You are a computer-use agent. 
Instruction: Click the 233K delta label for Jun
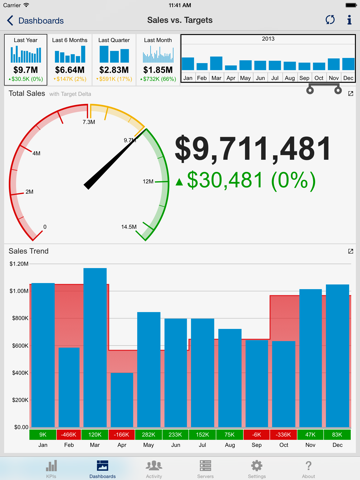(175, 435)
